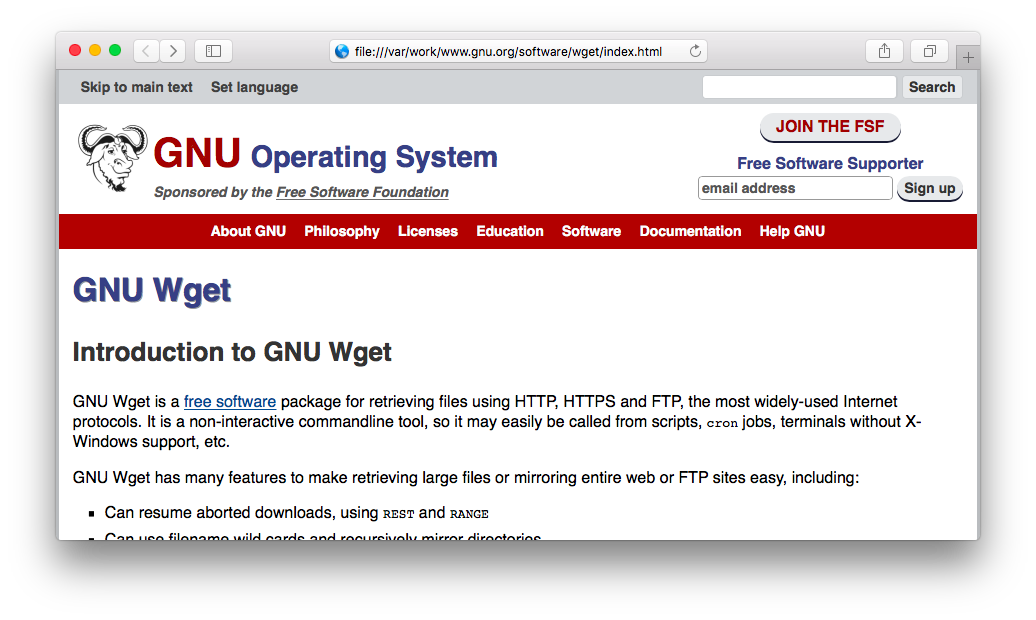Show all open tabs
The height and width of the screenshot is (620, 1036).
point(928,50)
